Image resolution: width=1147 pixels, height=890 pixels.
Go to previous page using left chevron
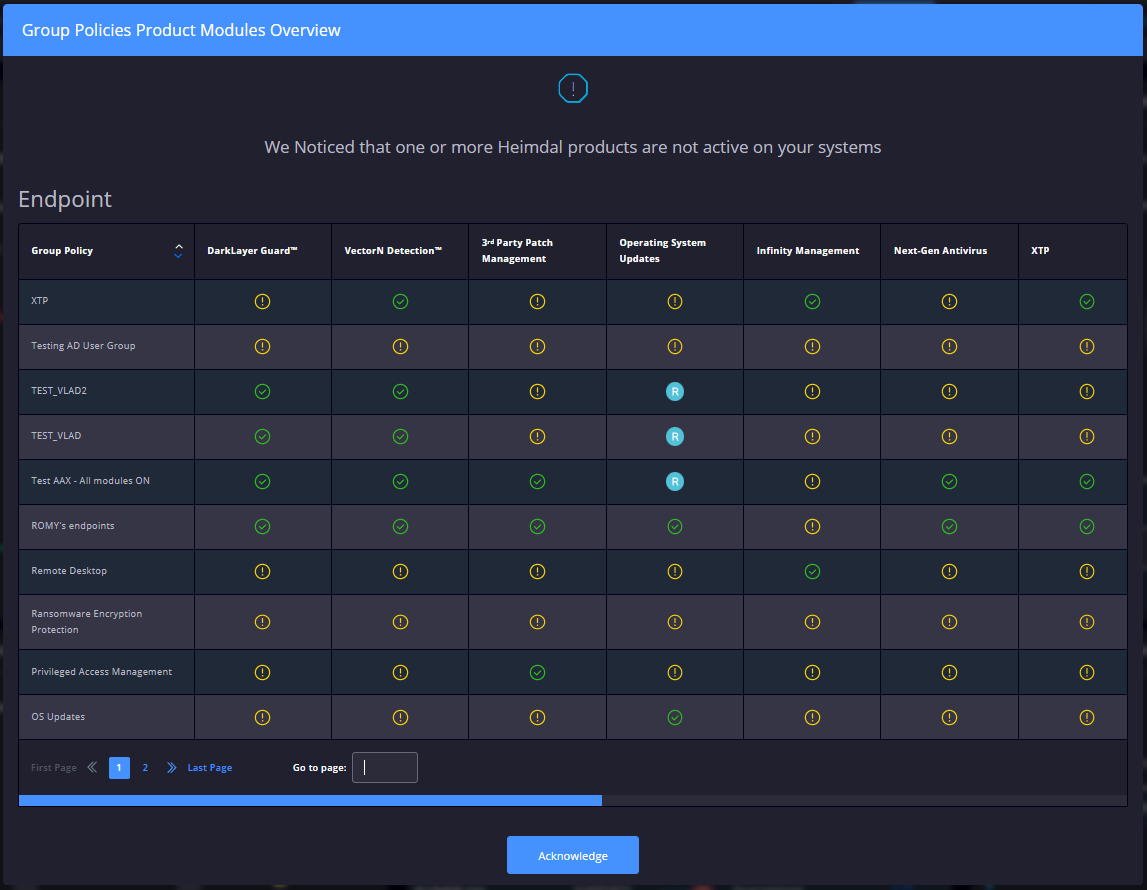(92, 768)
